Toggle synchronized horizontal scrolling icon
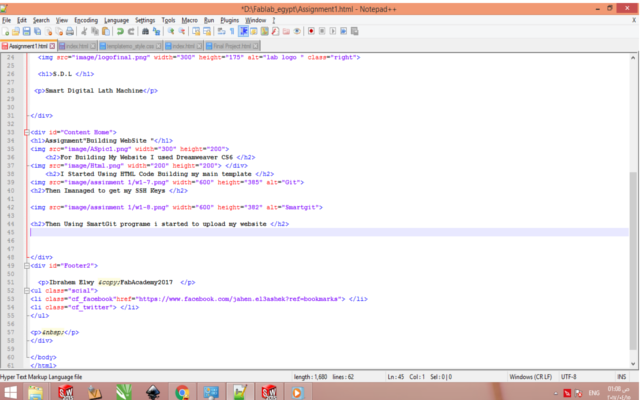This screenshot has width=640, height=400. [x=207, y=31]
